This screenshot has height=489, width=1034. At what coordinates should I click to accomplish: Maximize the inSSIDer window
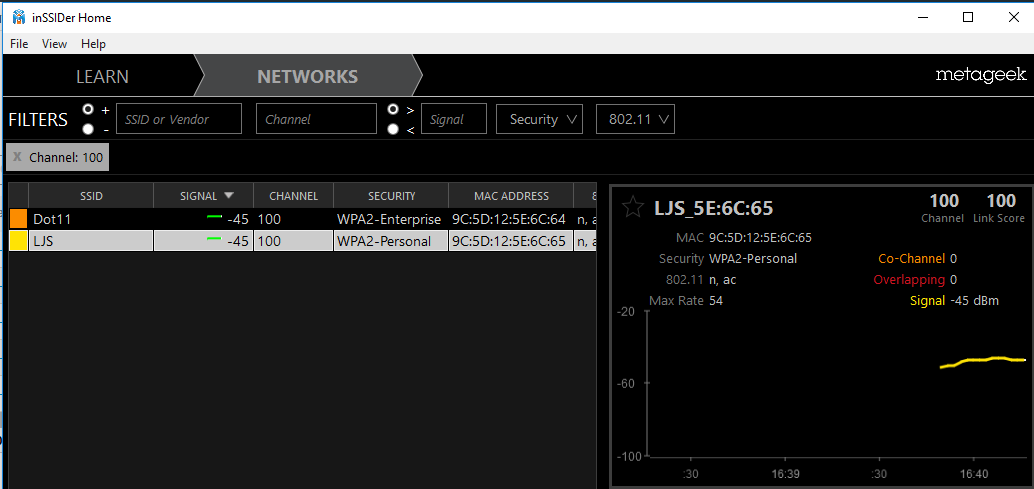click(967, 18)
